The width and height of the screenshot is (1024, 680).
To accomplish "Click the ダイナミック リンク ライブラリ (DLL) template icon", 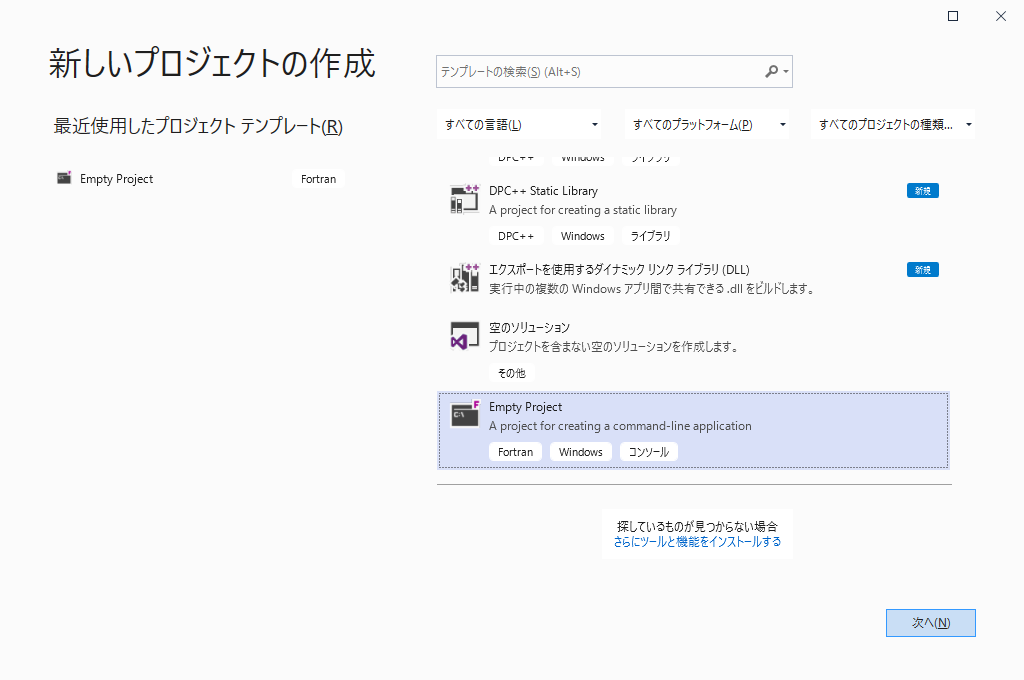I will (464, 277).
